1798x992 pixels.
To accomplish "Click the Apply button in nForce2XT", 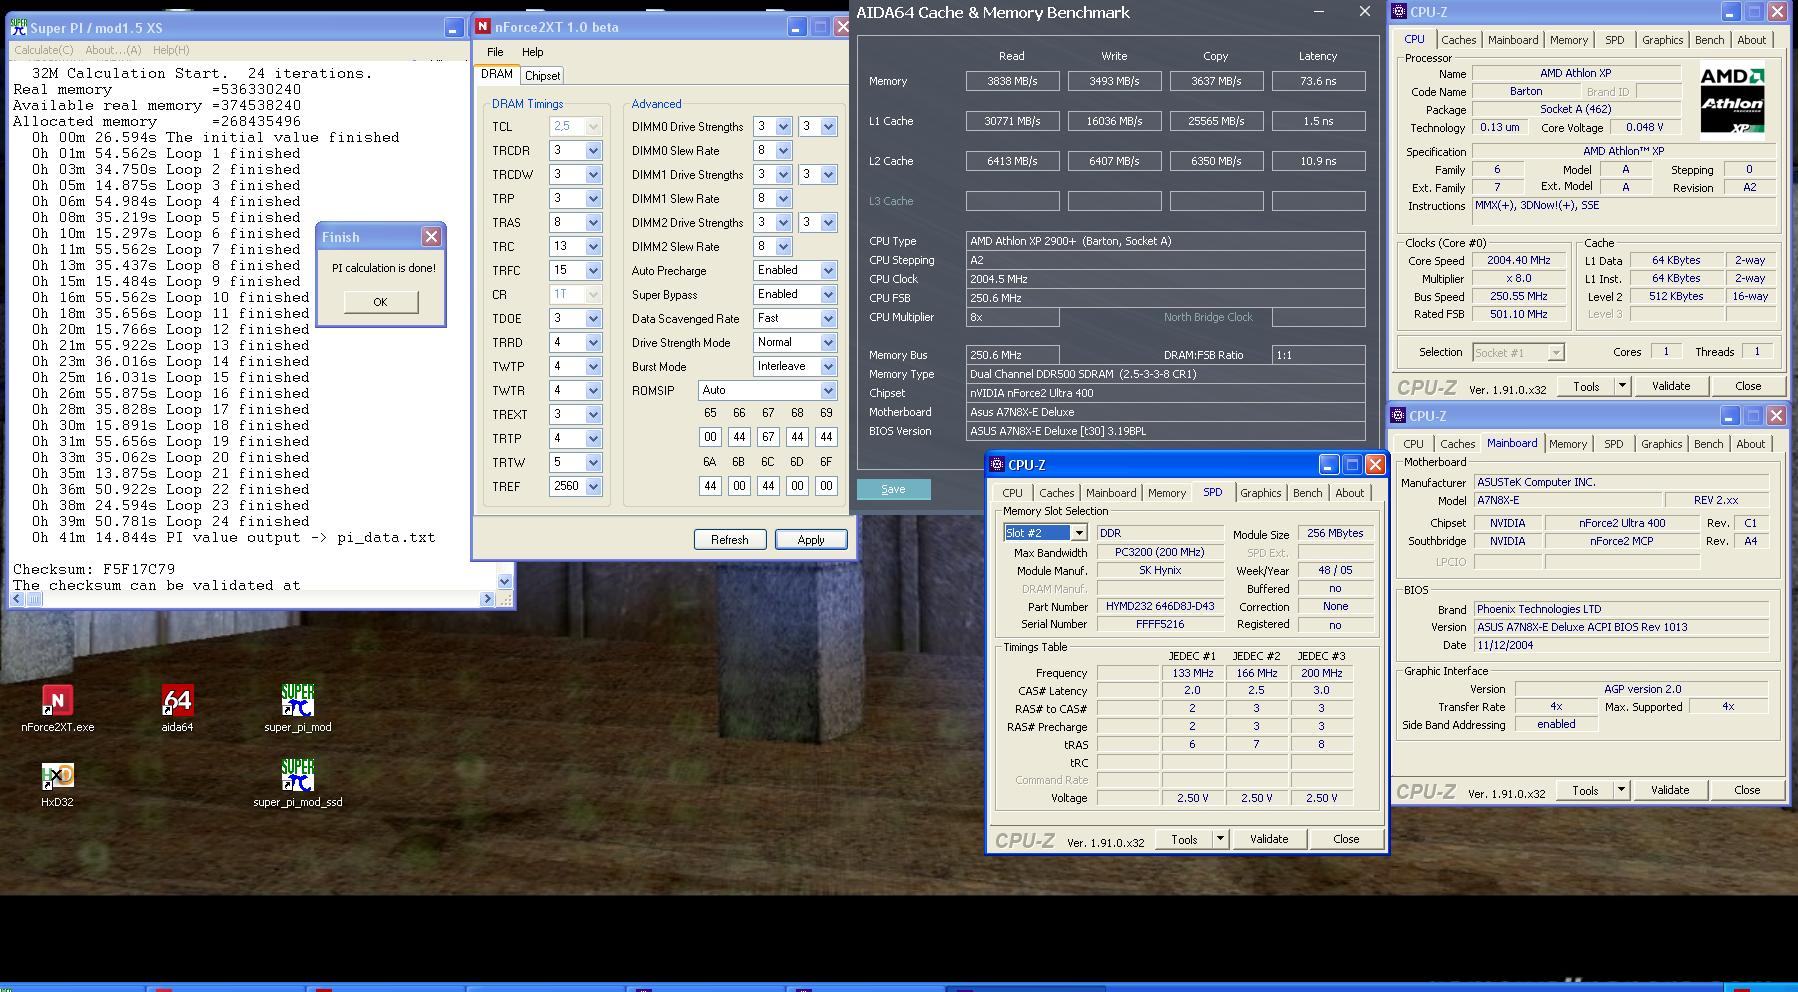I will (810, 540).
